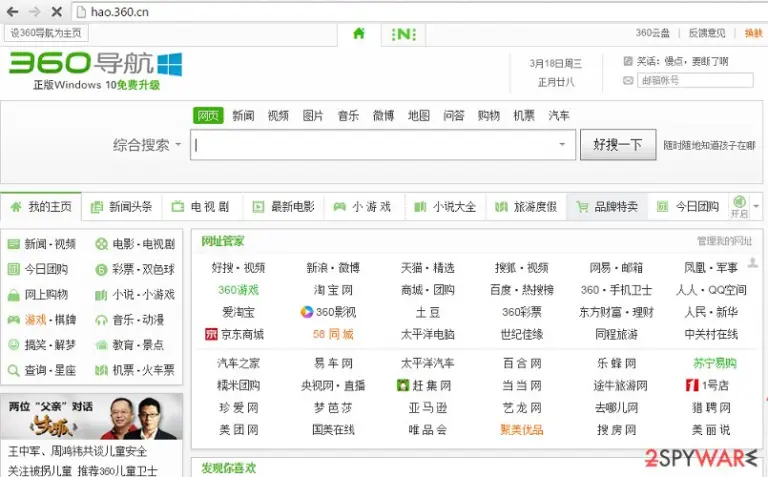The image size is (768, 477).
Task: Open the 聚美优品 link
Action: click(522, 430)
